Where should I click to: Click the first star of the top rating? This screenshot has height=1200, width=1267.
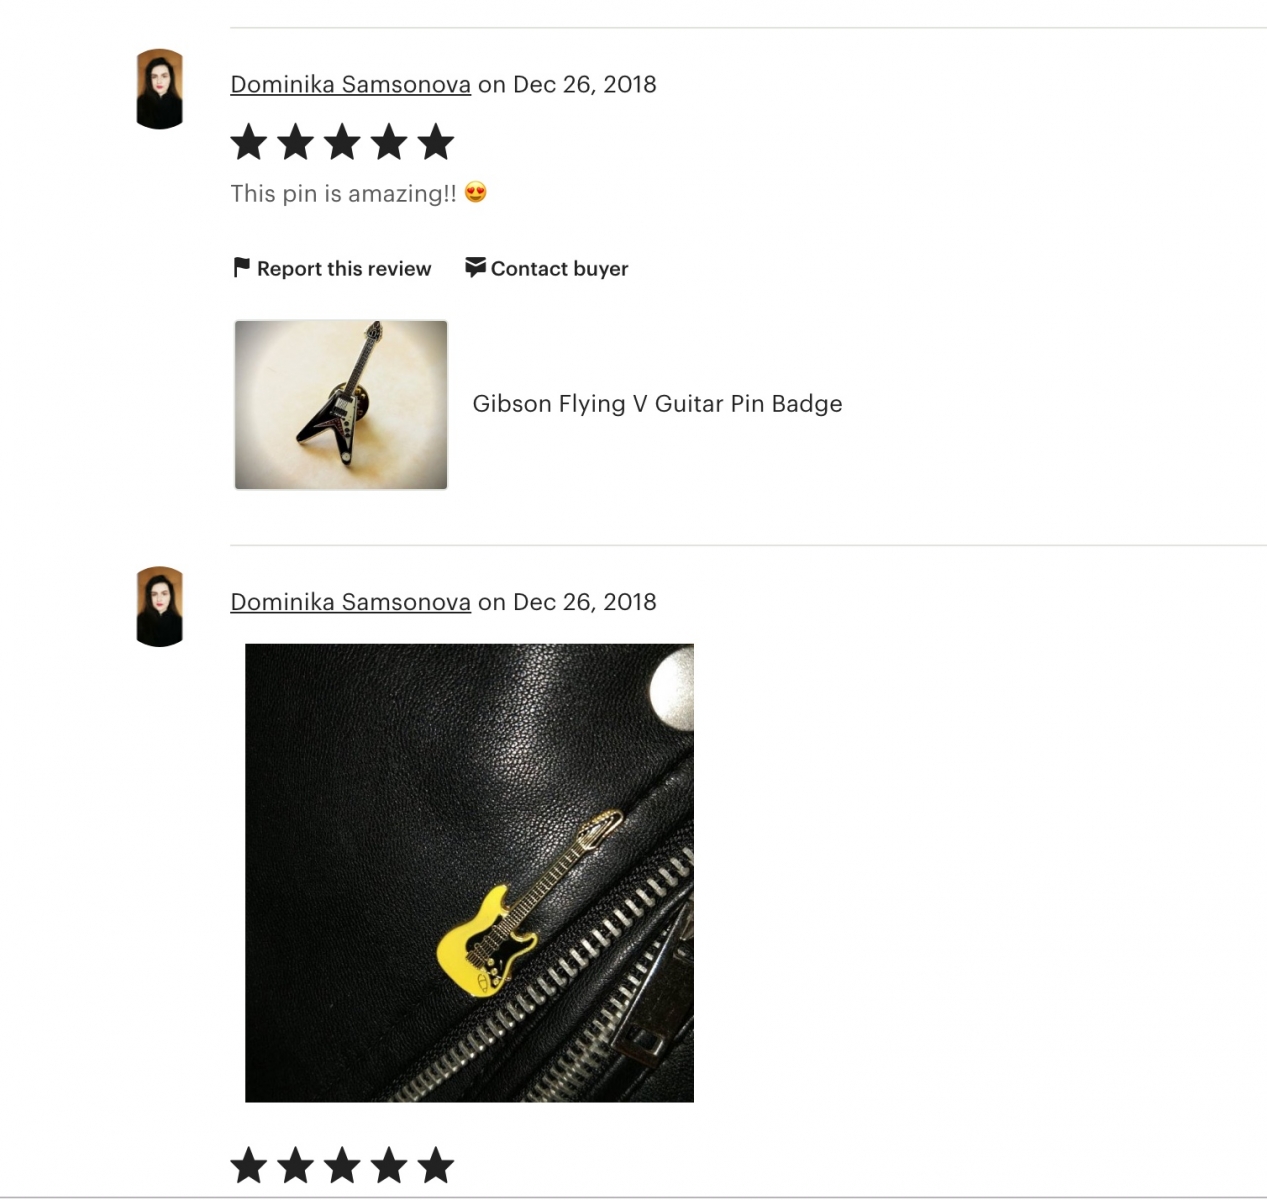click(x=249, y=142)
